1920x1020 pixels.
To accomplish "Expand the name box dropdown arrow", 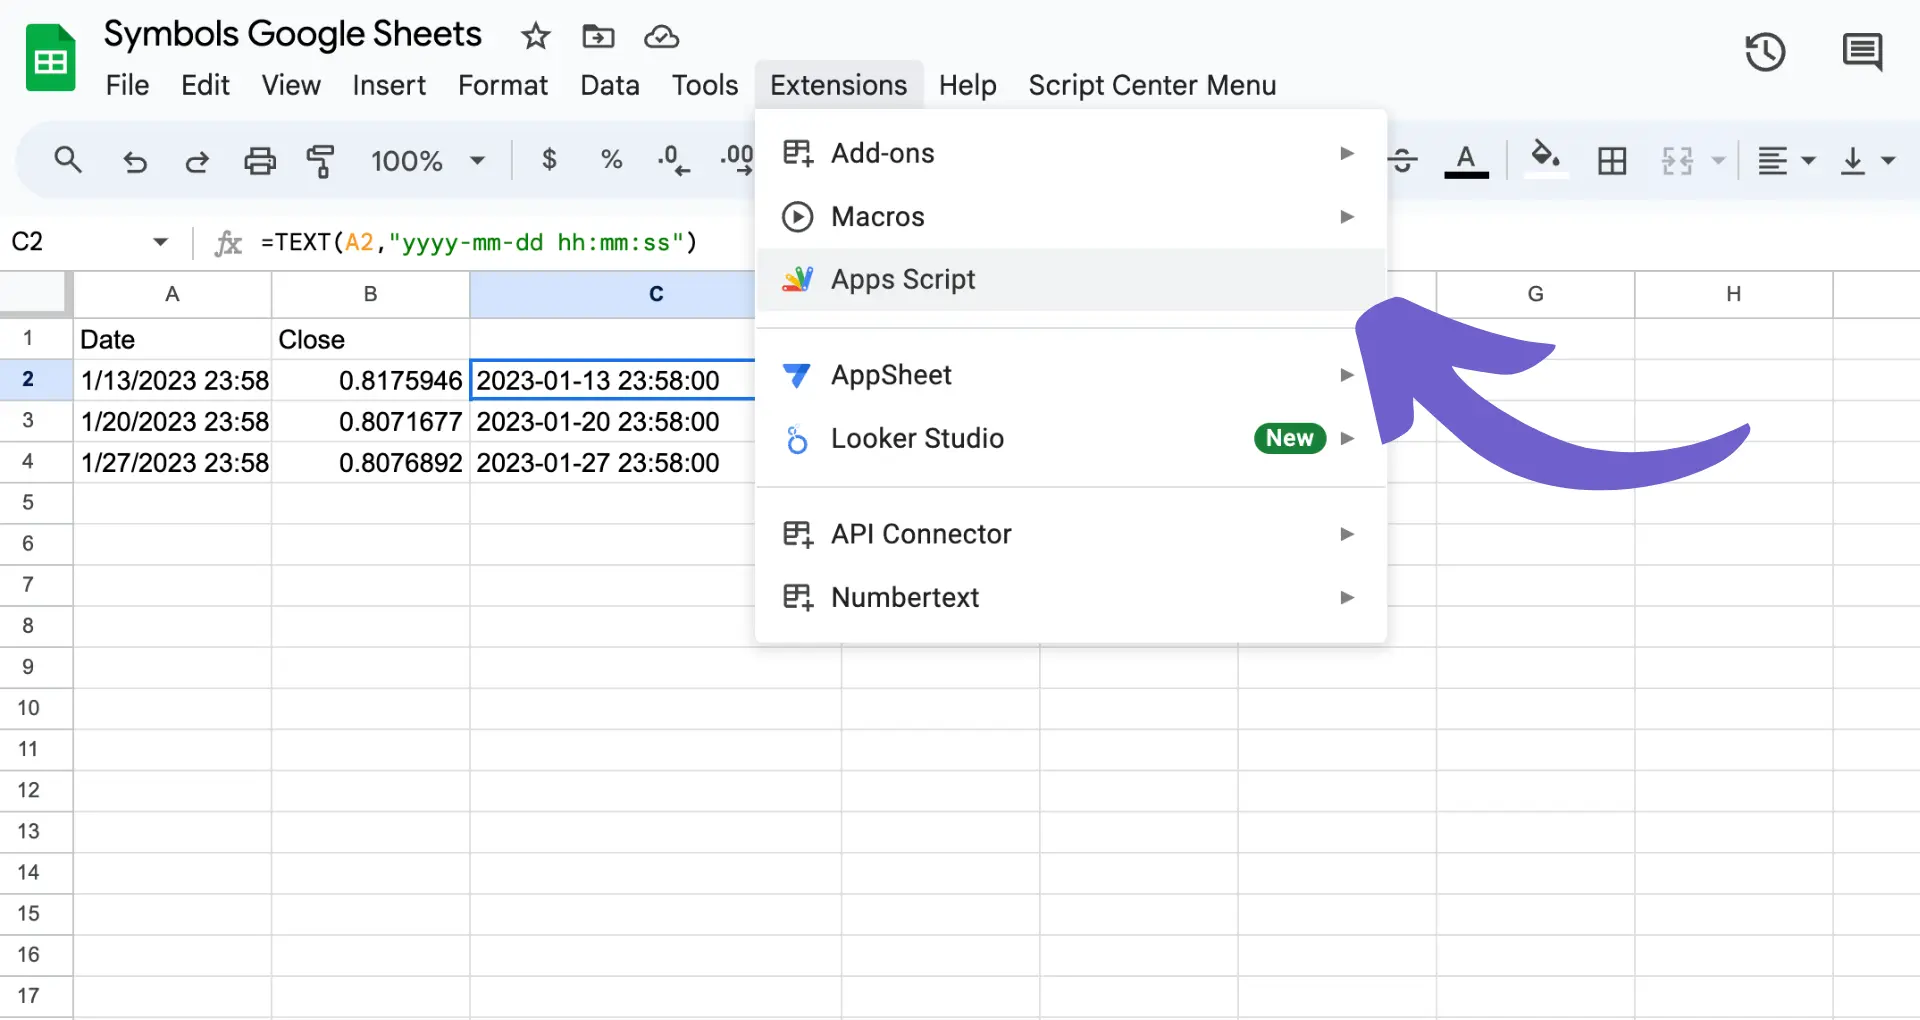I will (160, 242).
